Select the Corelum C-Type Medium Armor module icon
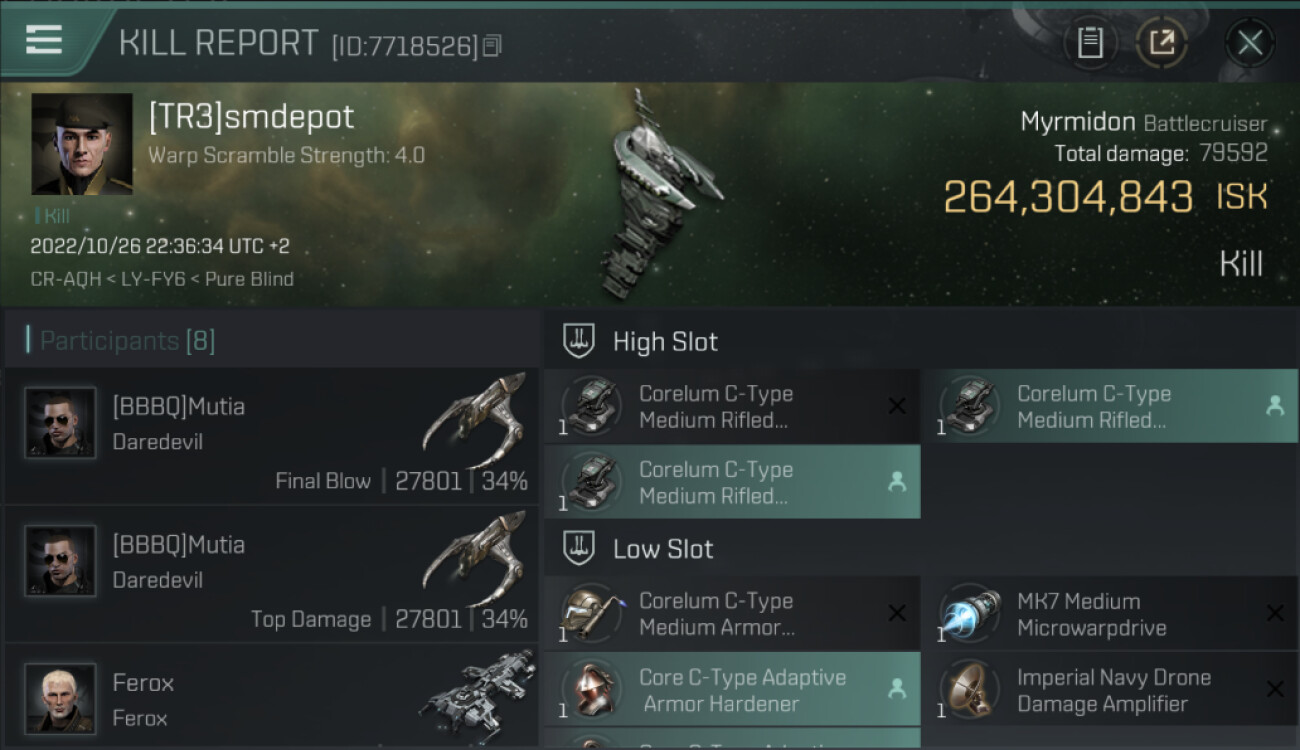The height and width of the screenshot is (750, 1300). pyautogui.click(x=591, y=613)
